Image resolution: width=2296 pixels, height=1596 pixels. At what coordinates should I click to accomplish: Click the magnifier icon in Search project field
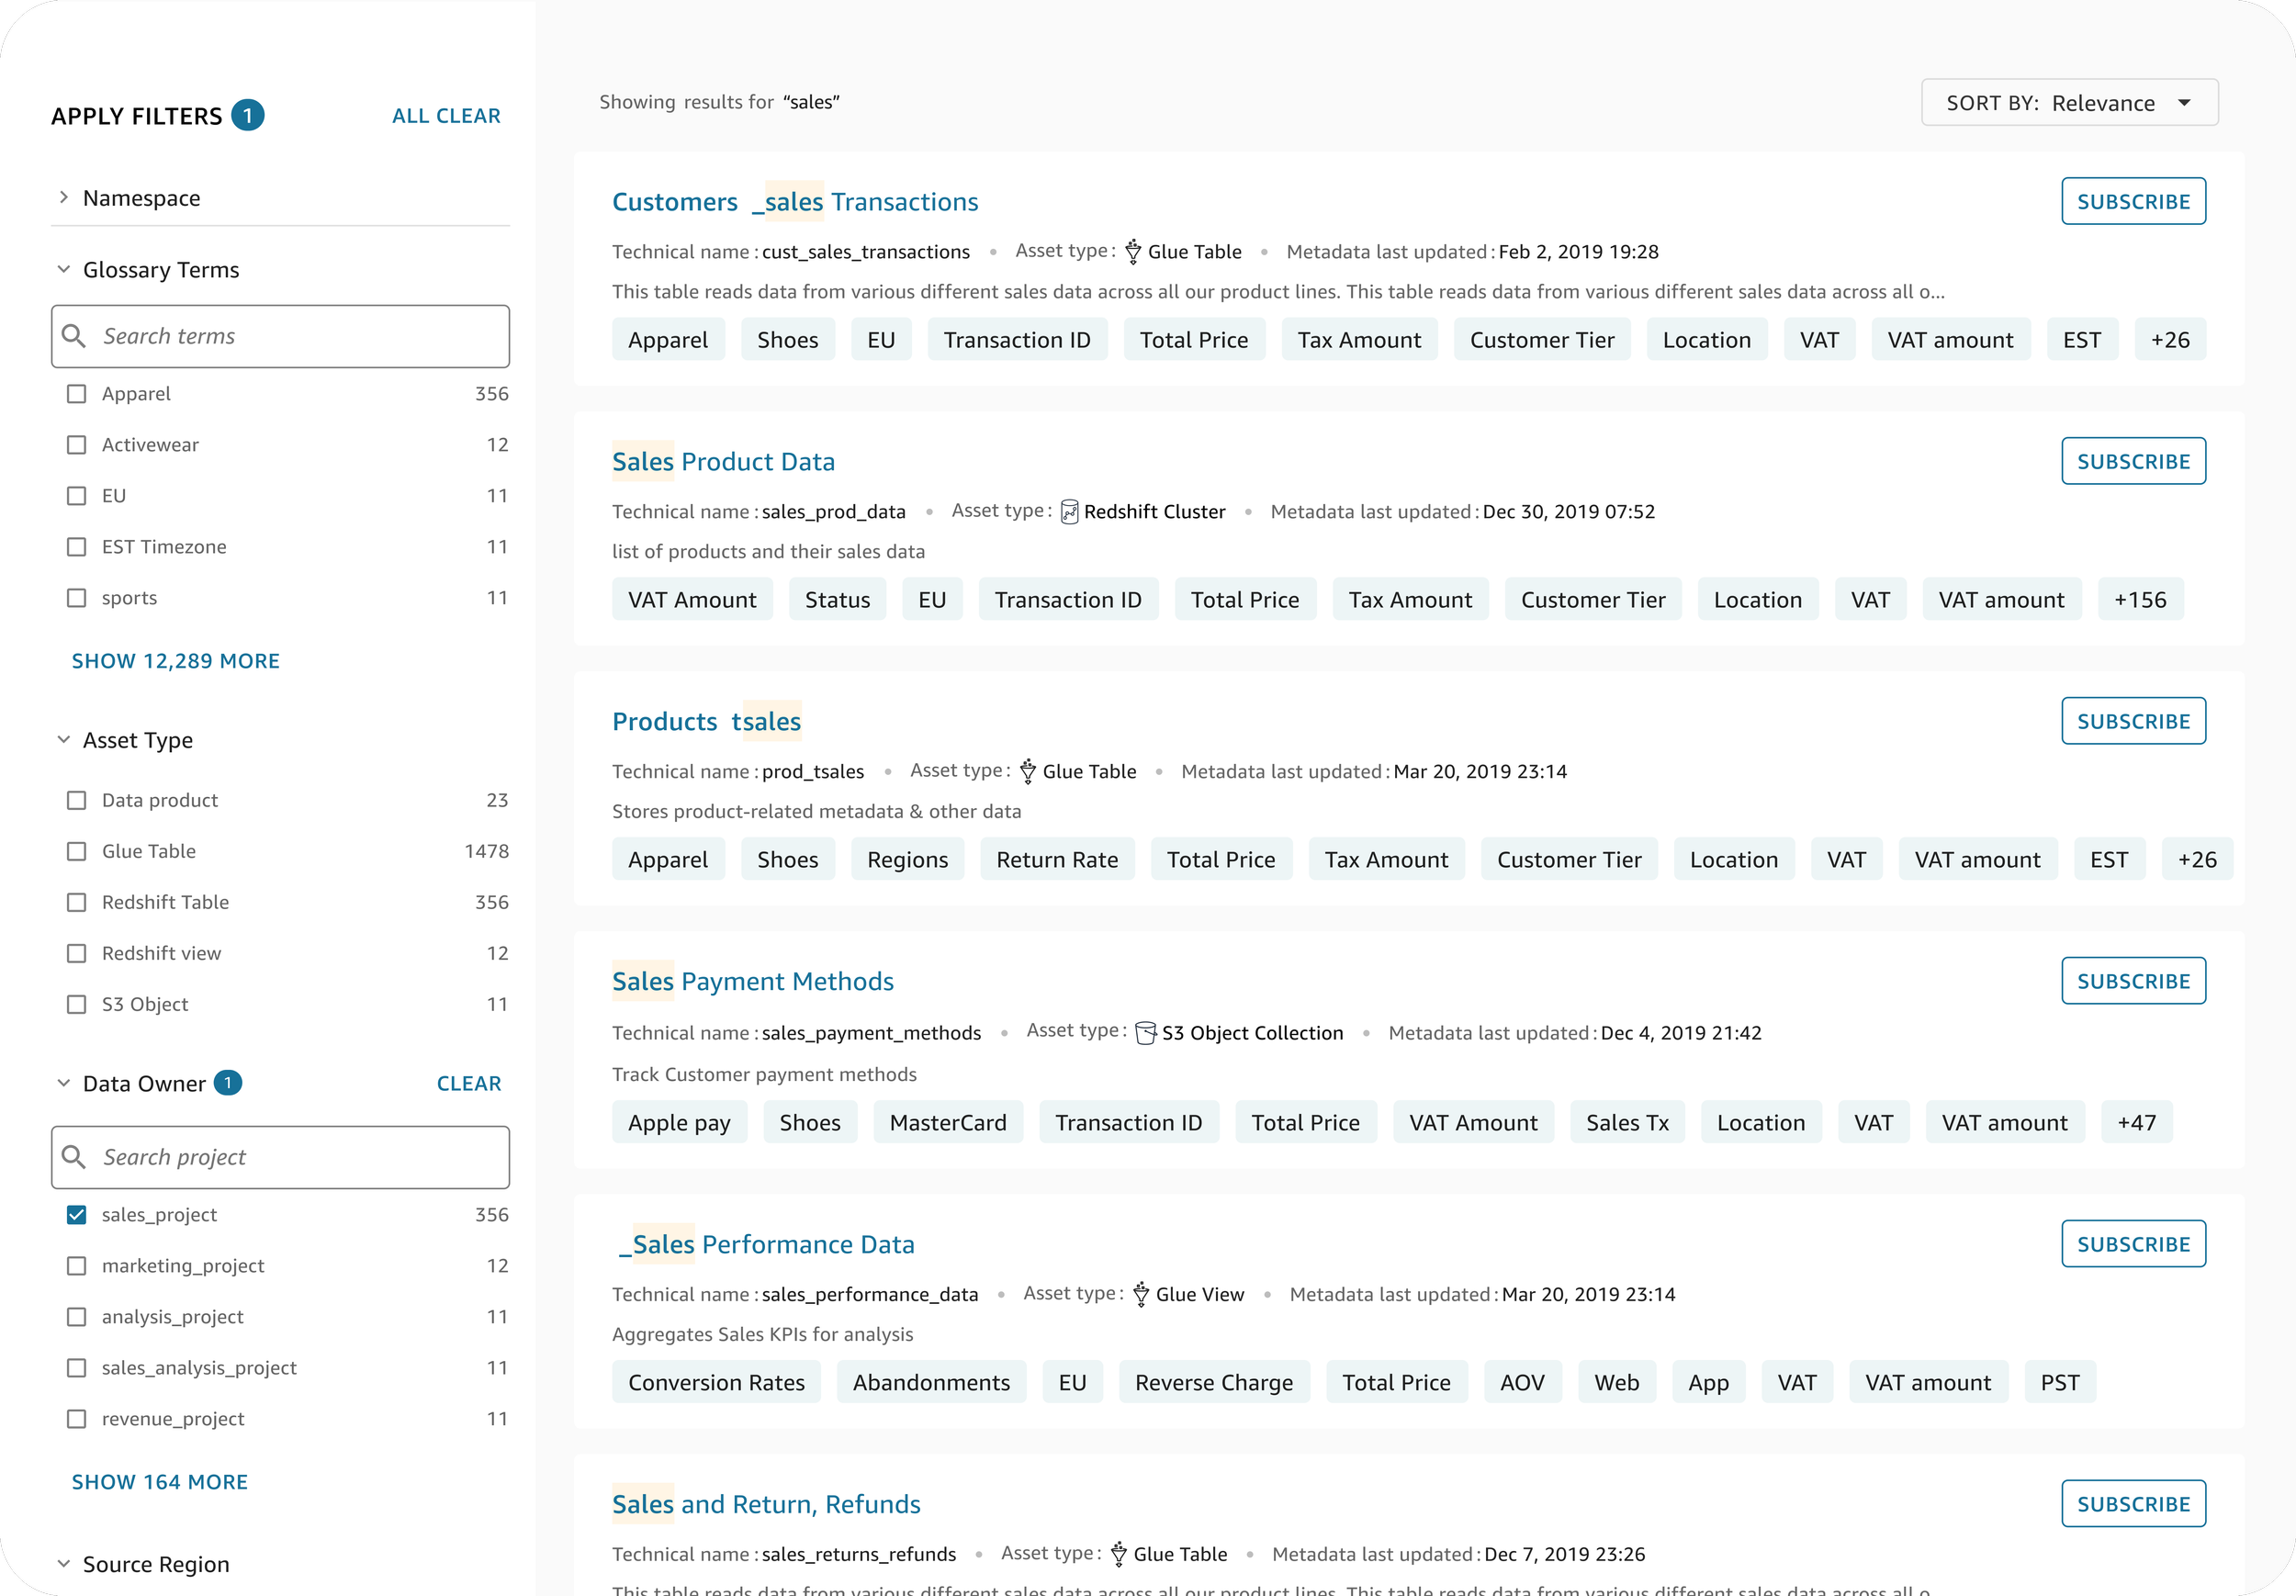[74, 1157]
